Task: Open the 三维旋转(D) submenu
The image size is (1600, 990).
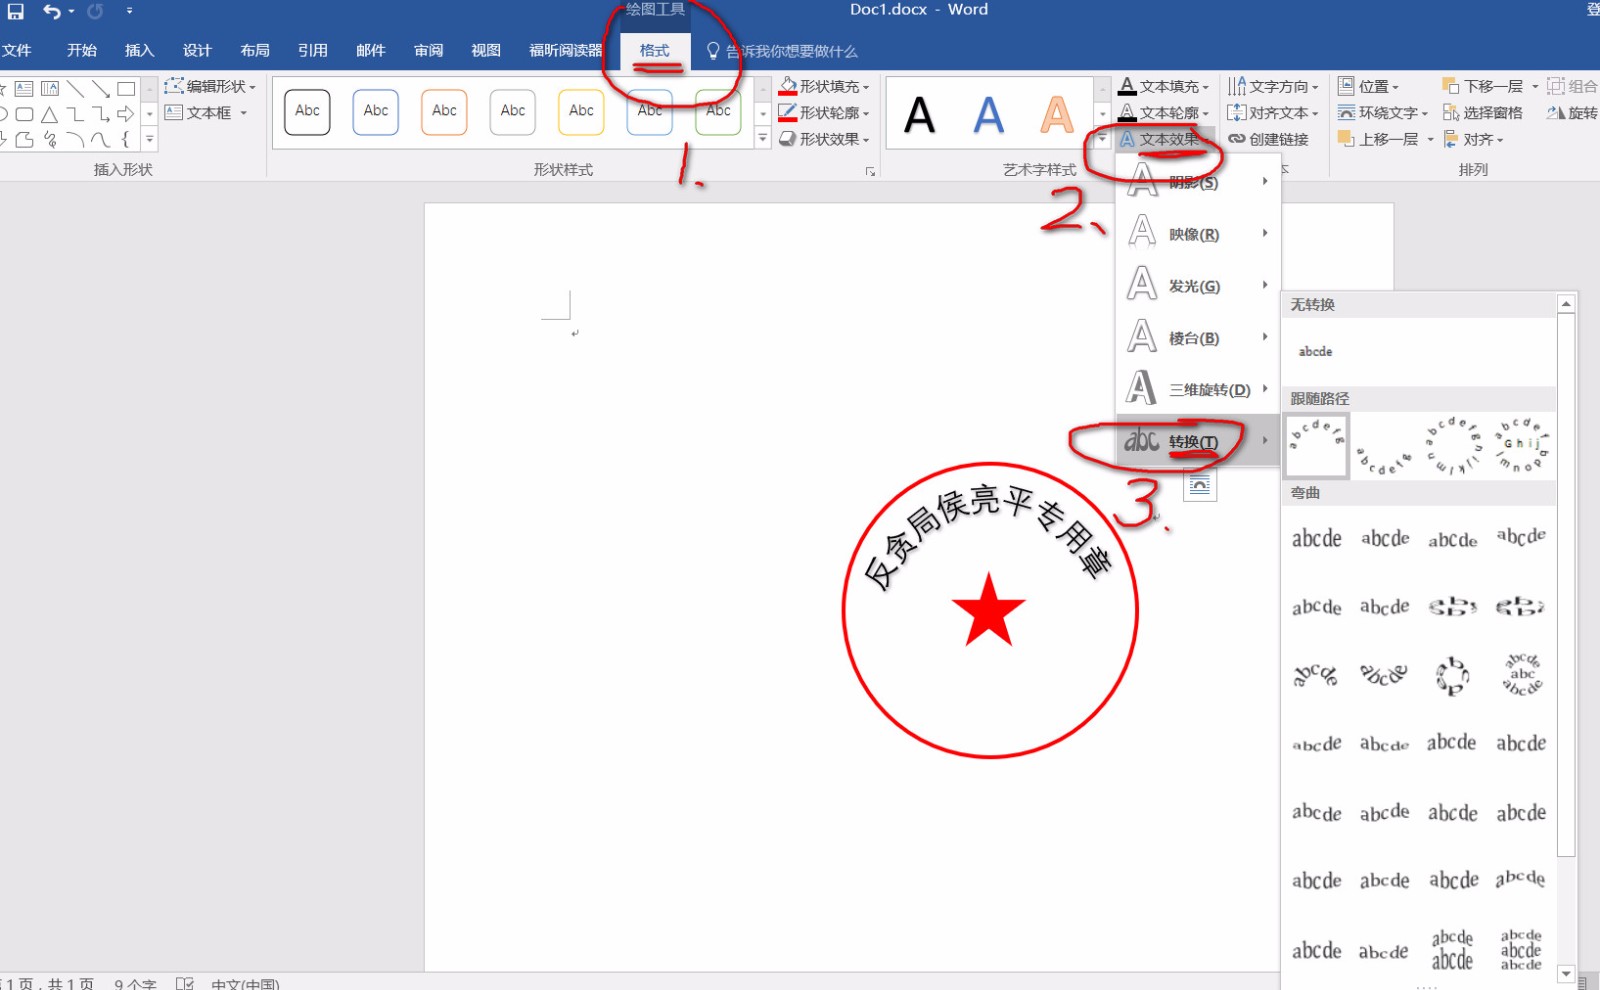Action: click(x=1198, y=389)
